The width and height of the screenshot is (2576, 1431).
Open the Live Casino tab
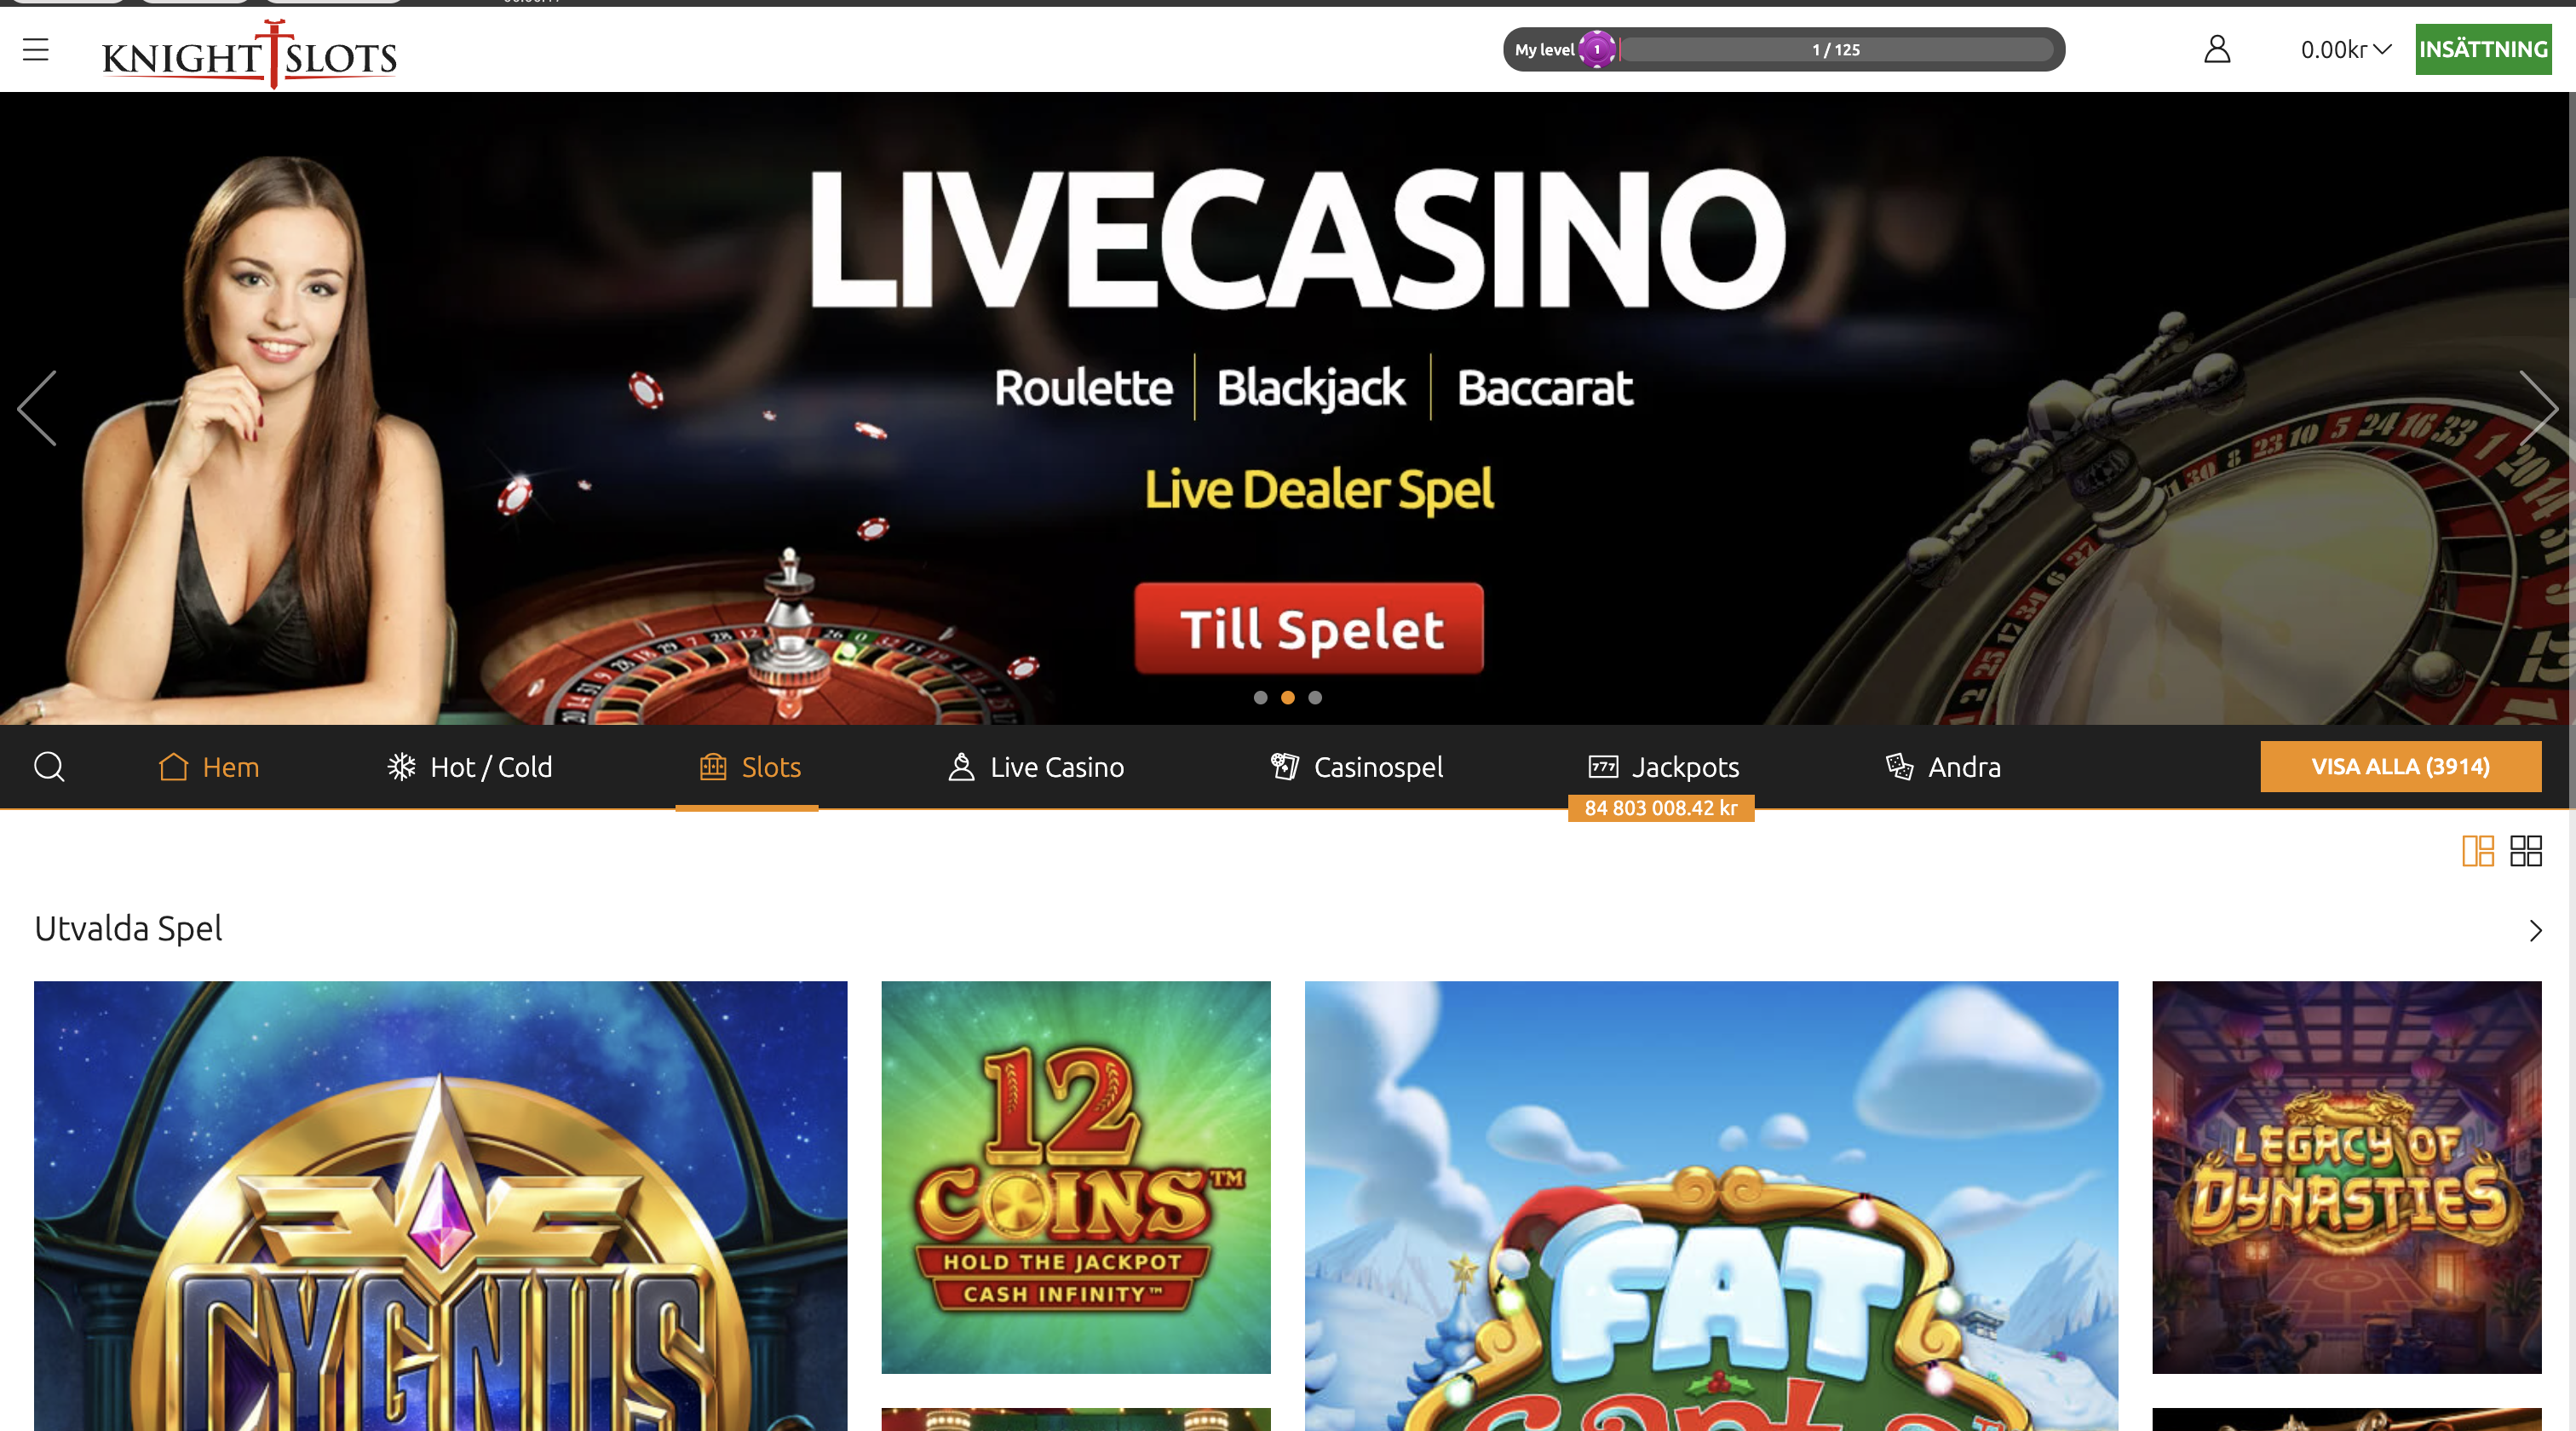(1036, 767)
